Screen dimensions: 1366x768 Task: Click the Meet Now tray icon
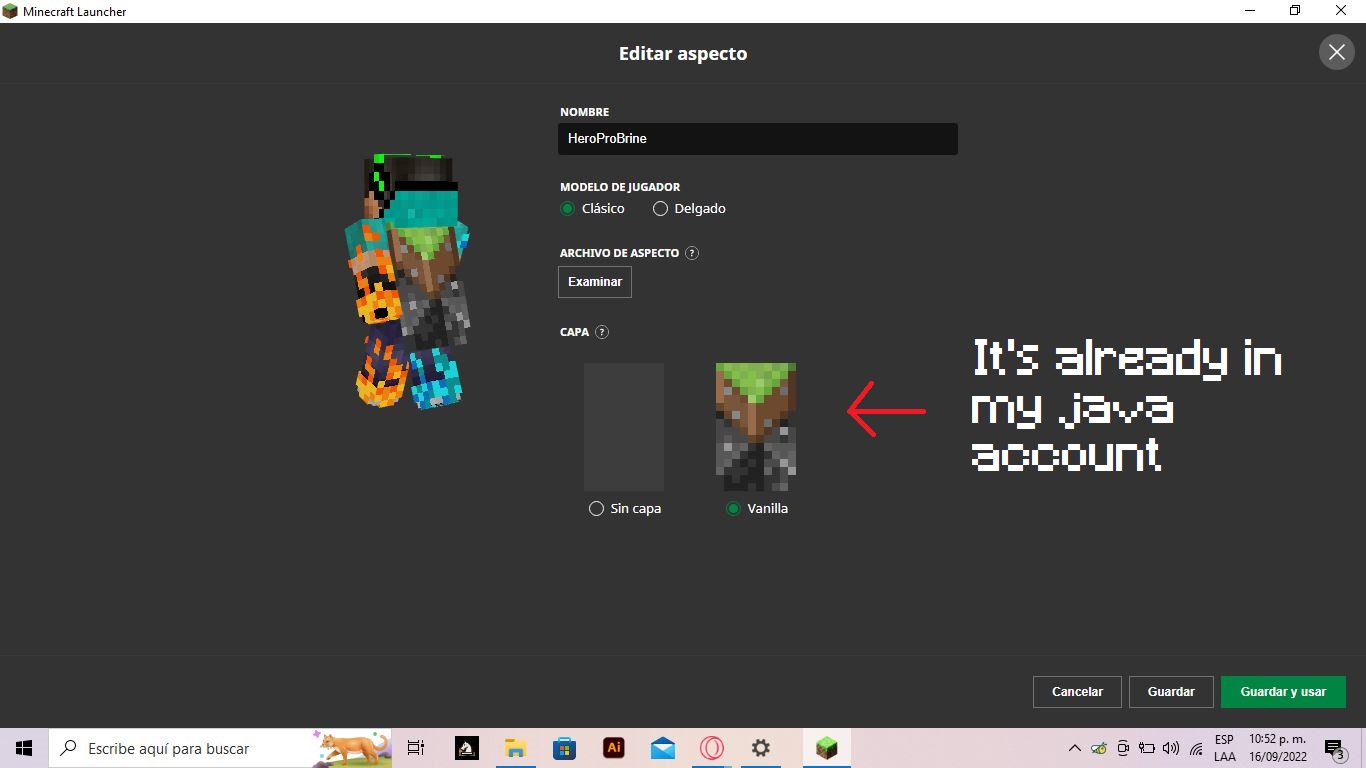point(1123,748)
